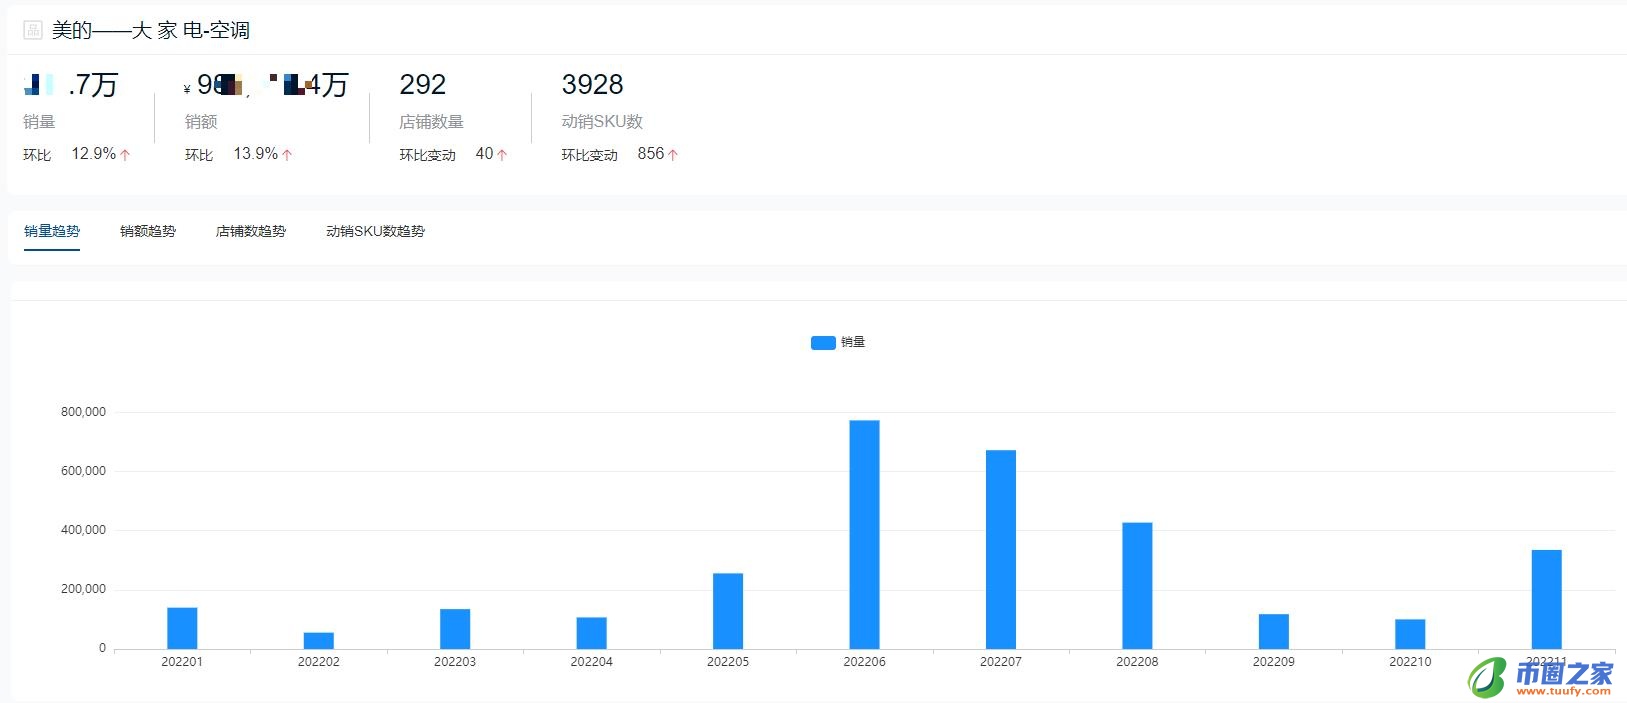Screen dimensions: 1627x703
Task: Click the 292 店铺数量 value
Action: click(x=422, y=85)
